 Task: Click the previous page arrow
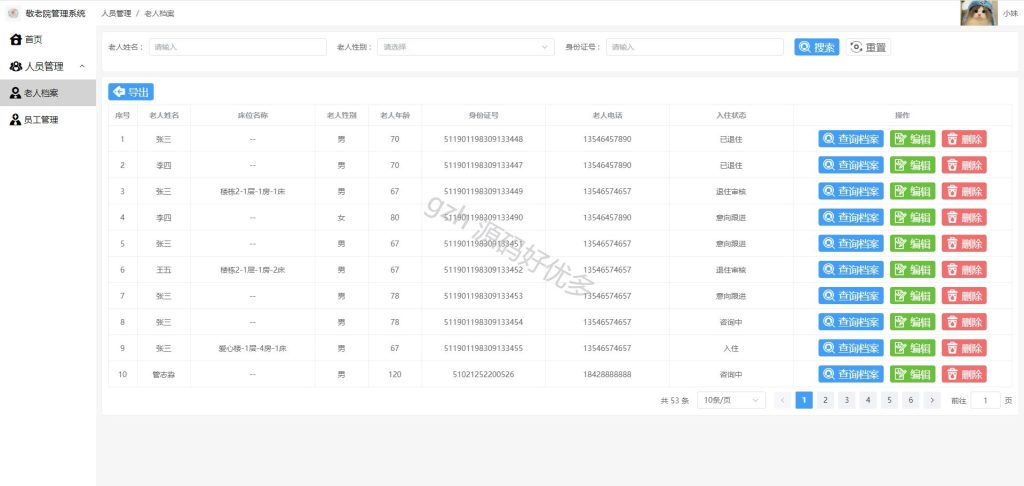tap(782, 400)
